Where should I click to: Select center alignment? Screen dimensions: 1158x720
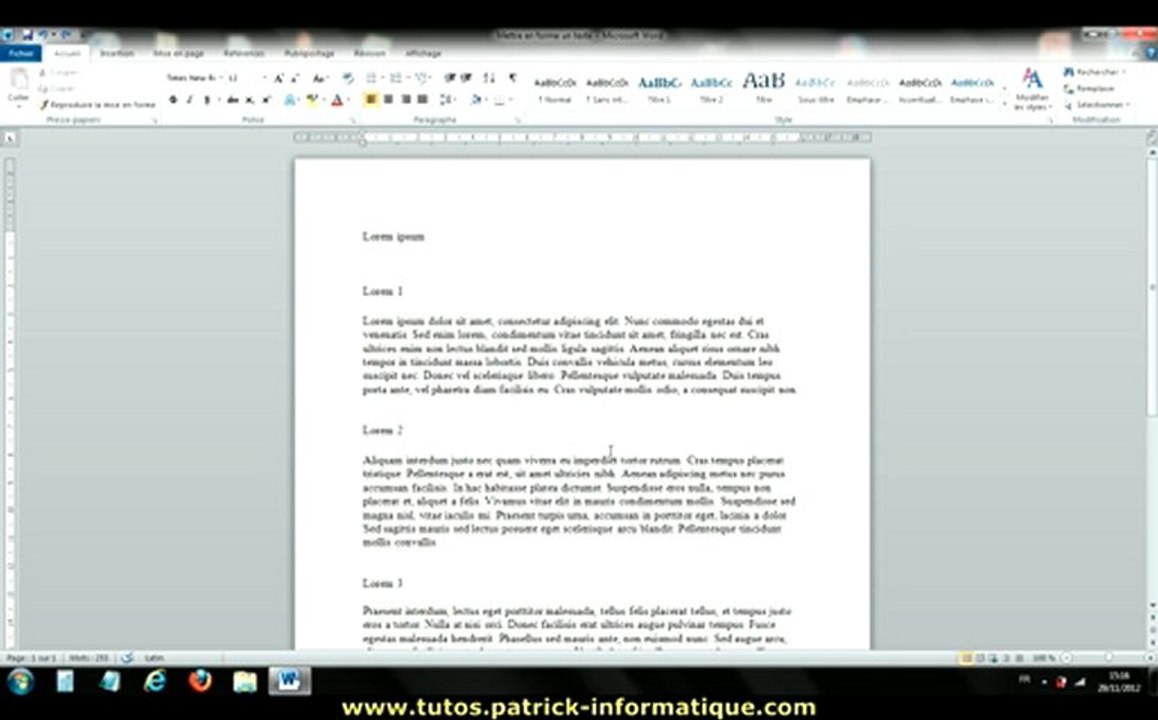coord(388,99)
